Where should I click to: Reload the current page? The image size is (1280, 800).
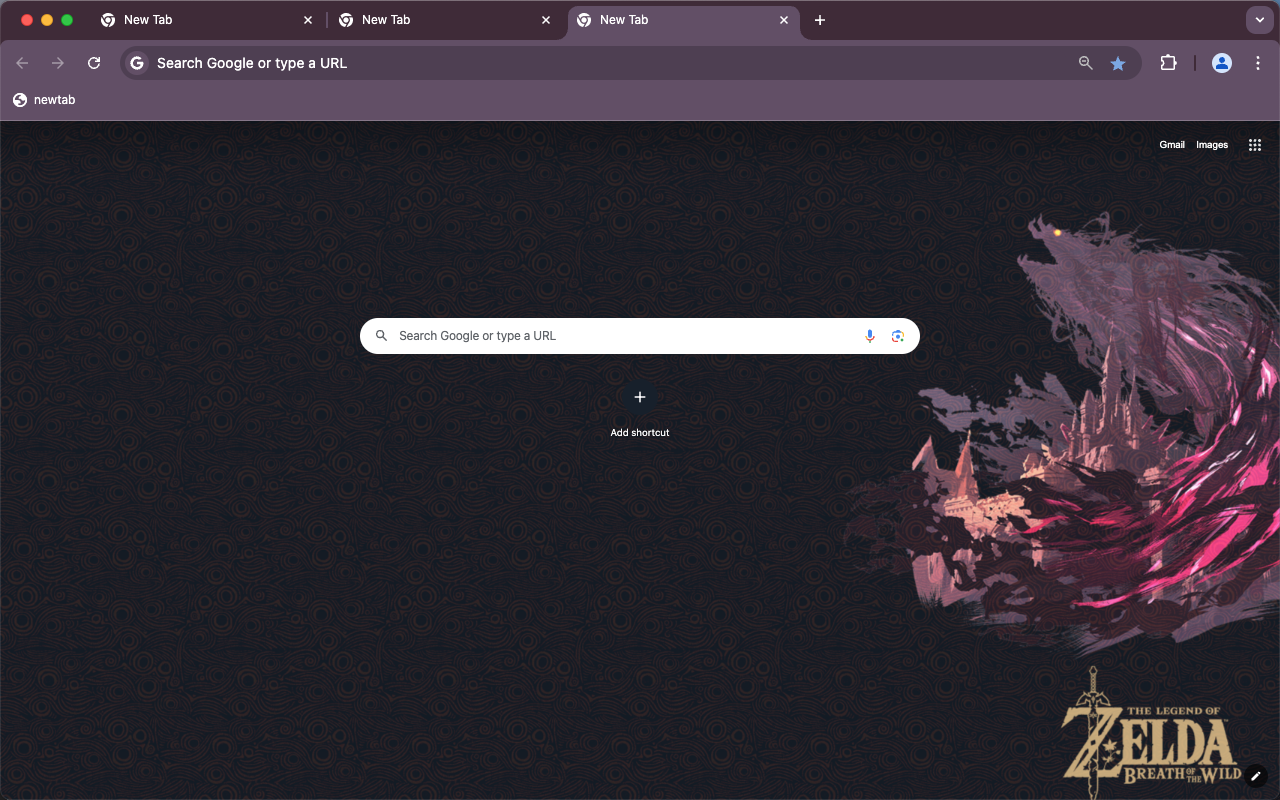click(94, 63)
